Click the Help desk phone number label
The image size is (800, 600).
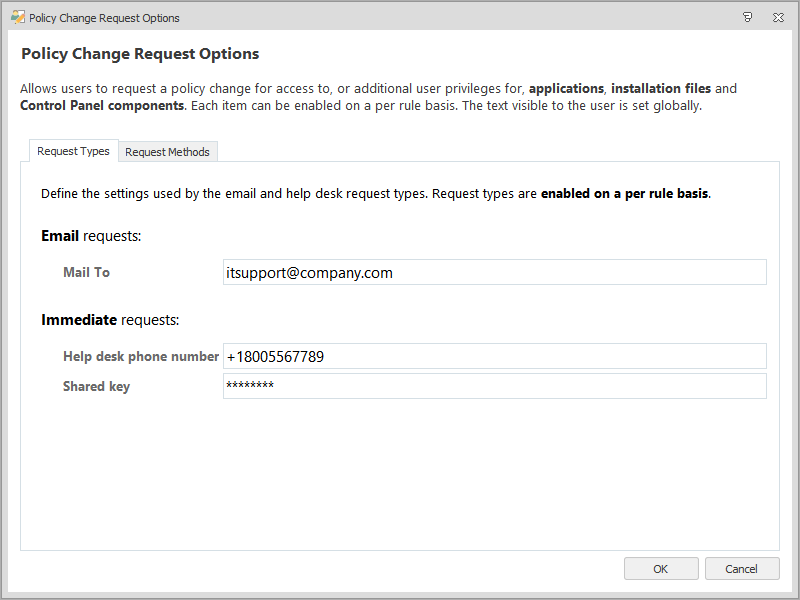click(x=140, y=356)
